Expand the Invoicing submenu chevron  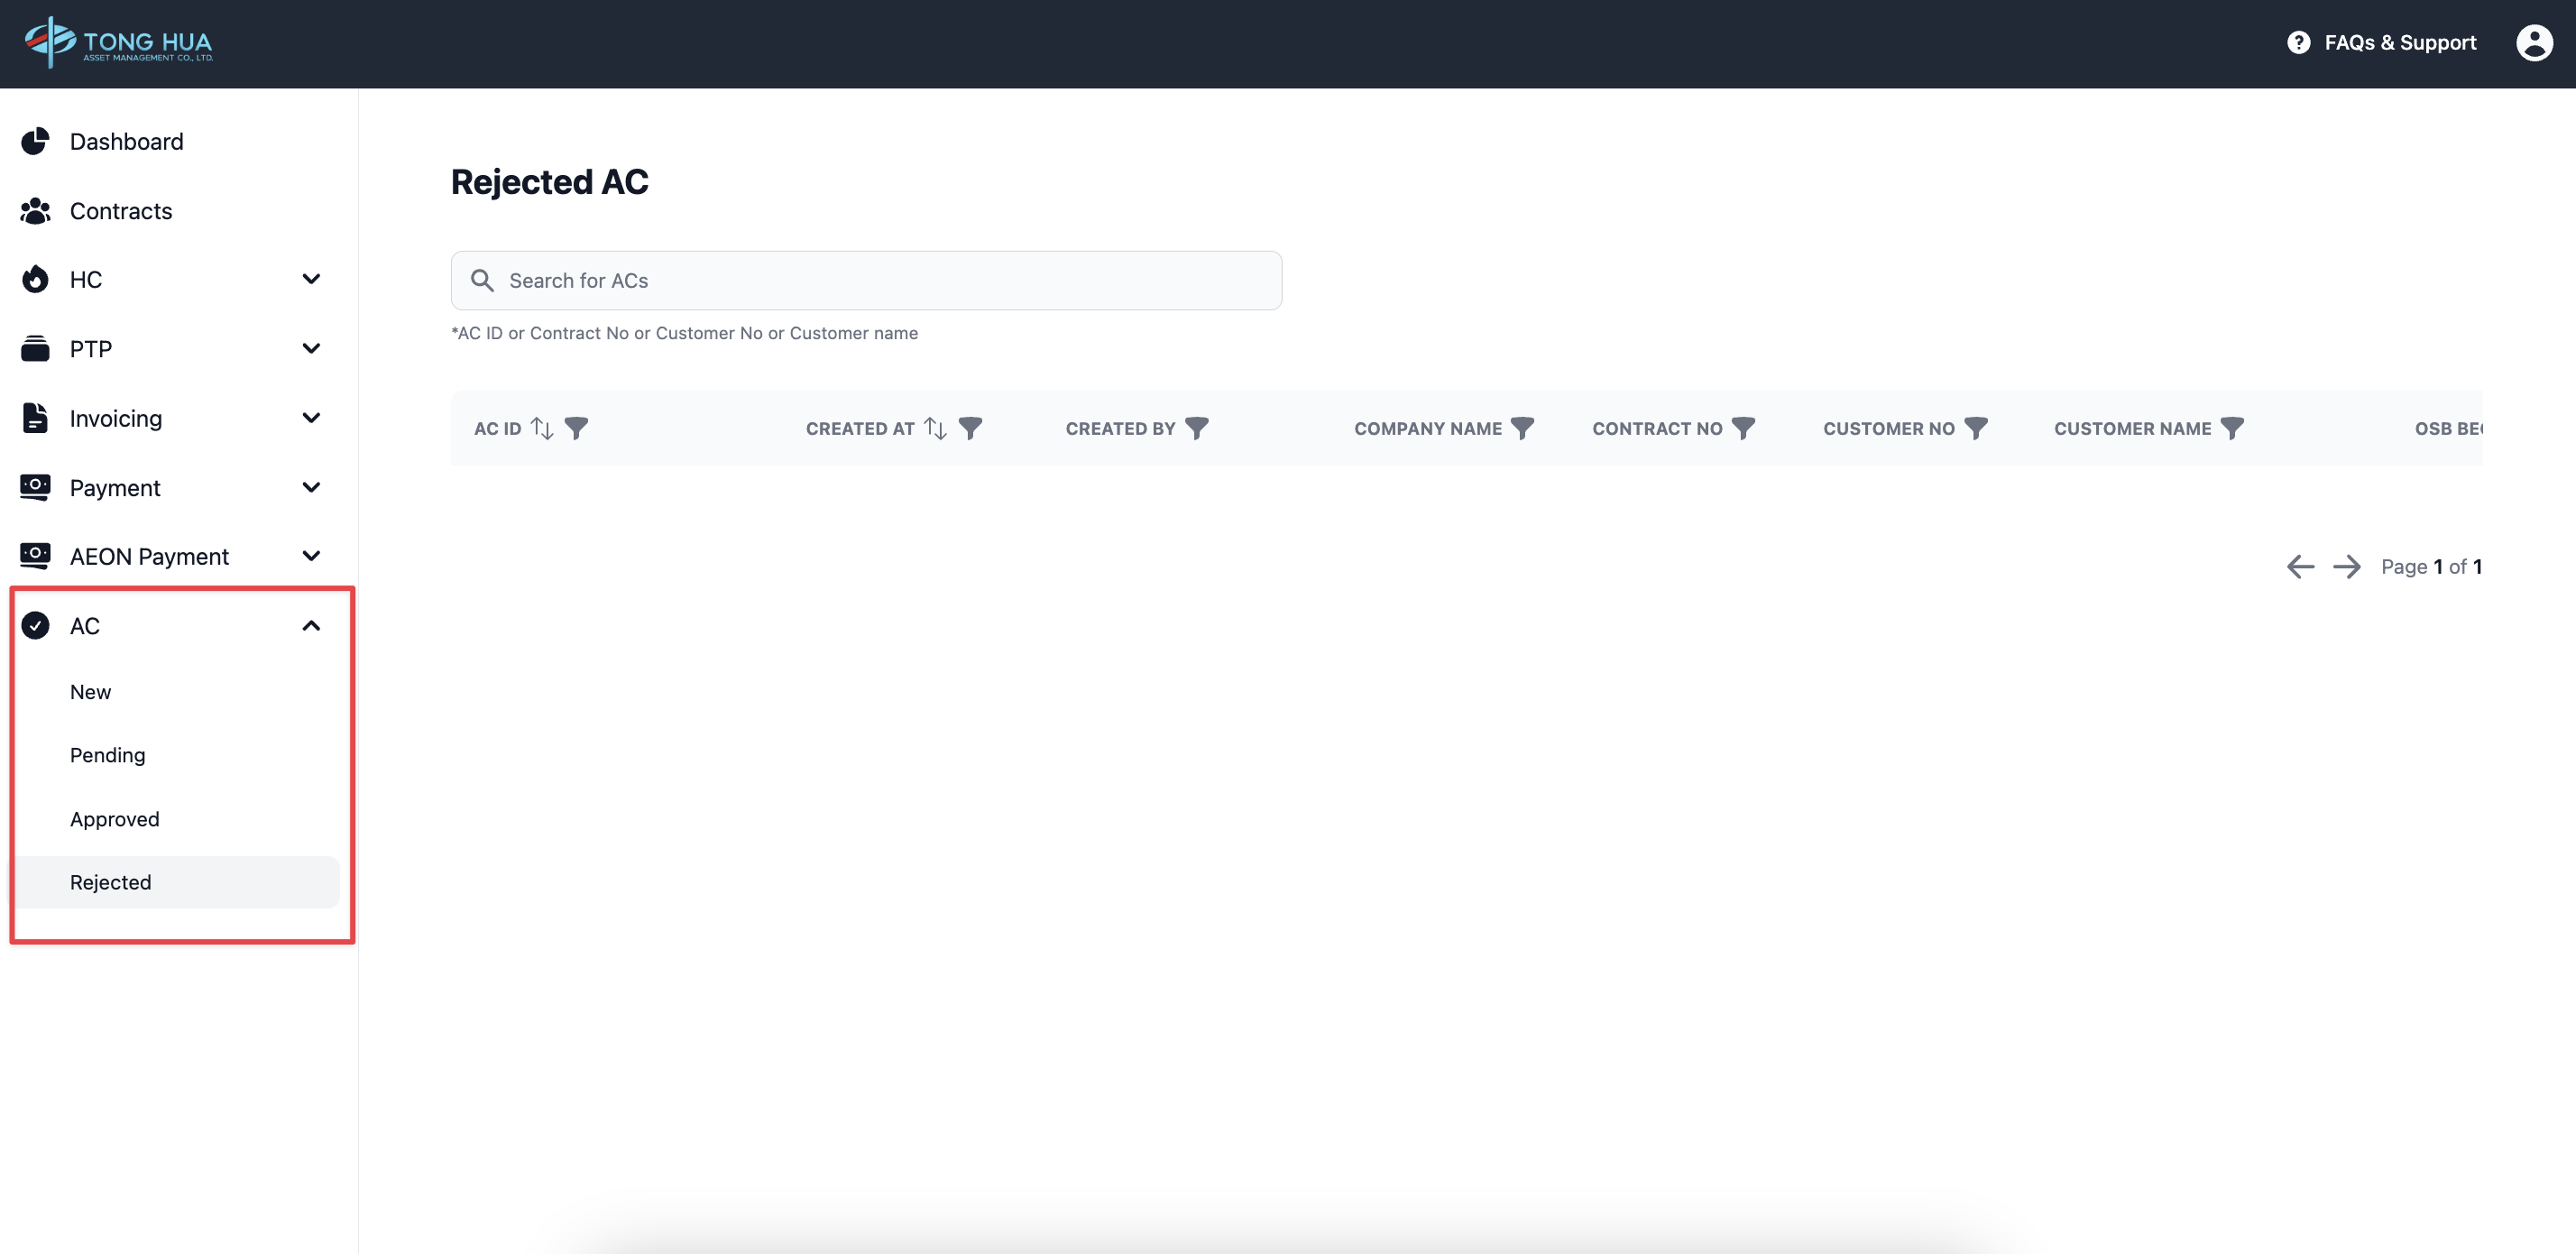point(311,418)
